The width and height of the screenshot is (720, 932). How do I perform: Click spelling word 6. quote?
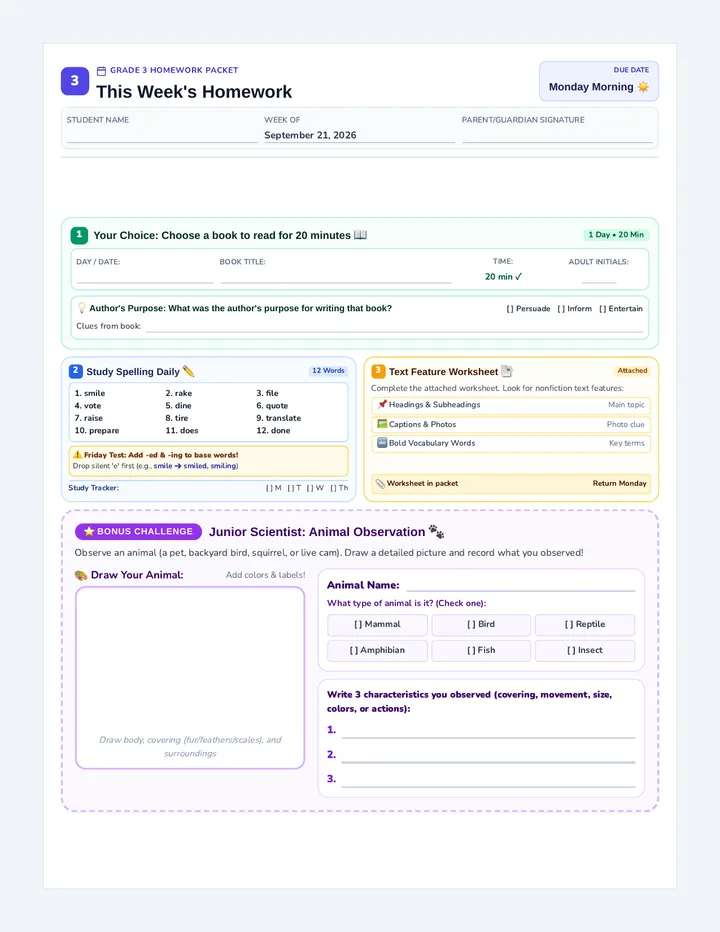click(272, 405)
